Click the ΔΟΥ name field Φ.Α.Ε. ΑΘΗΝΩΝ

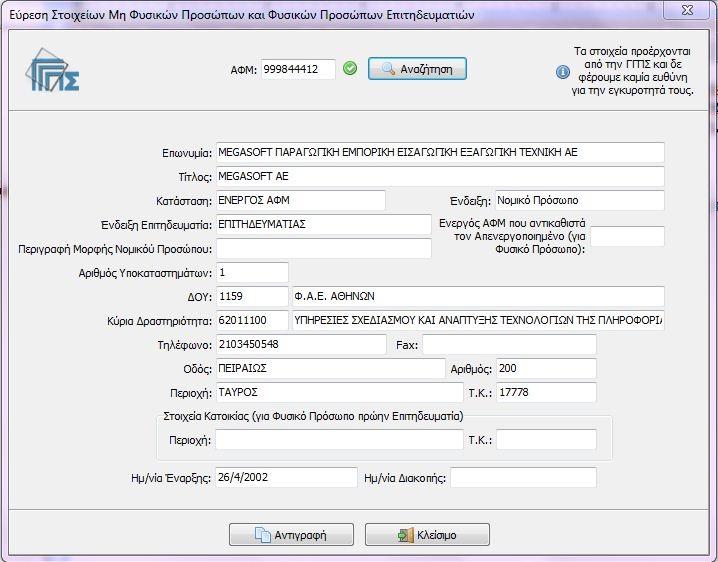[x=478, y=296]
